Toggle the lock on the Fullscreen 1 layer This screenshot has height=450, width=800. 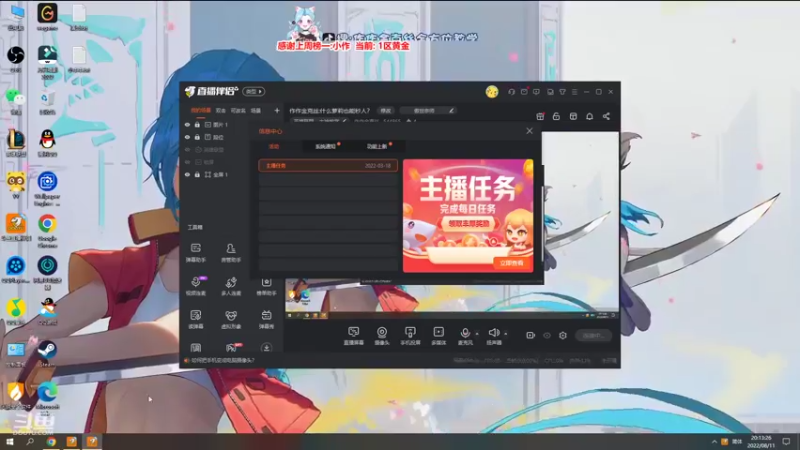pyautogui.click(x=197, y=174)
